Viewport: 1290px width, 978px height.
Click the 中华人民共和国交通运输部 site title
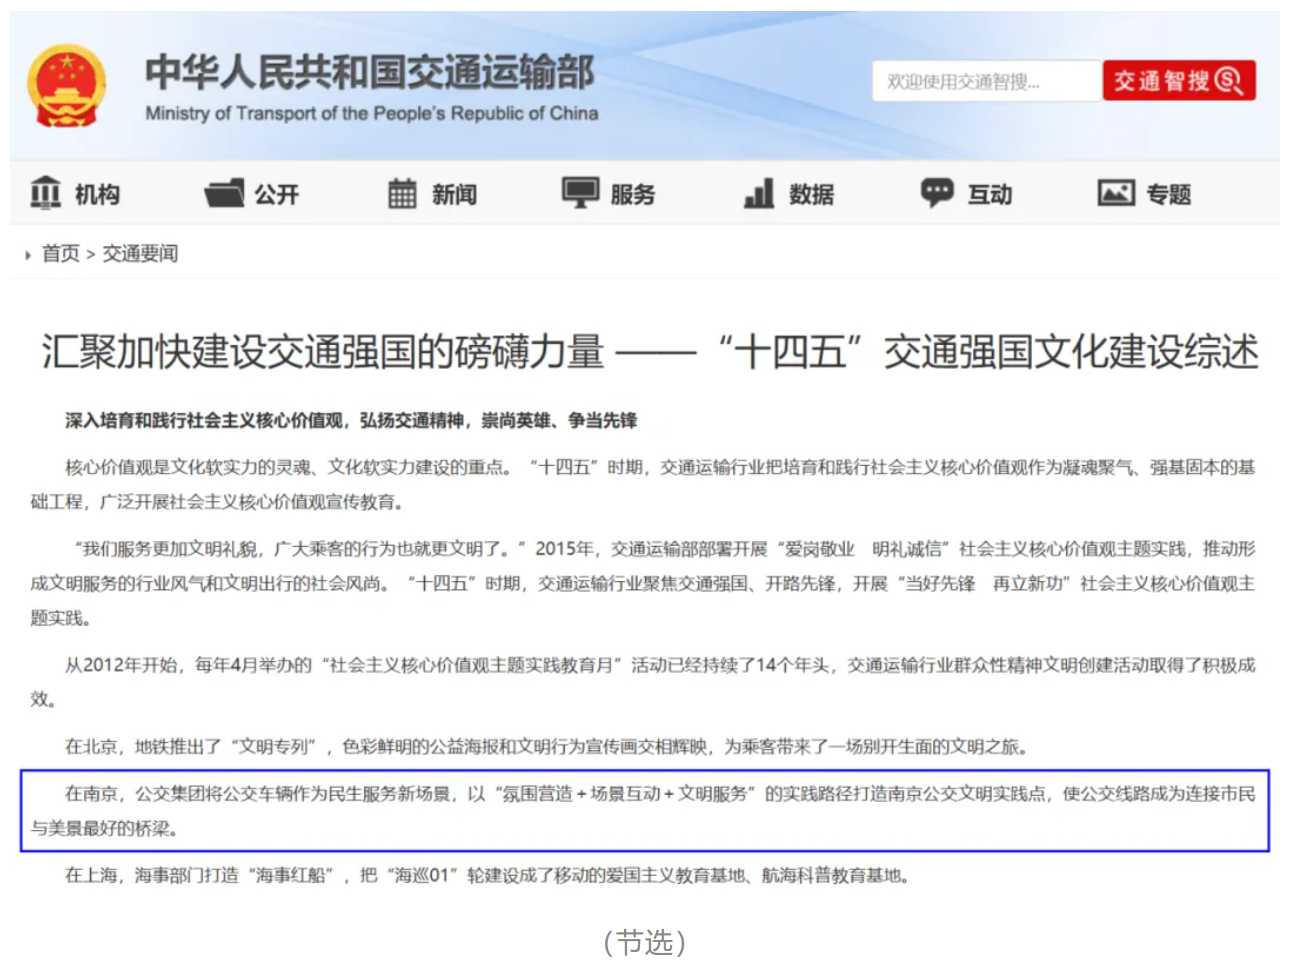click(369, 71)
